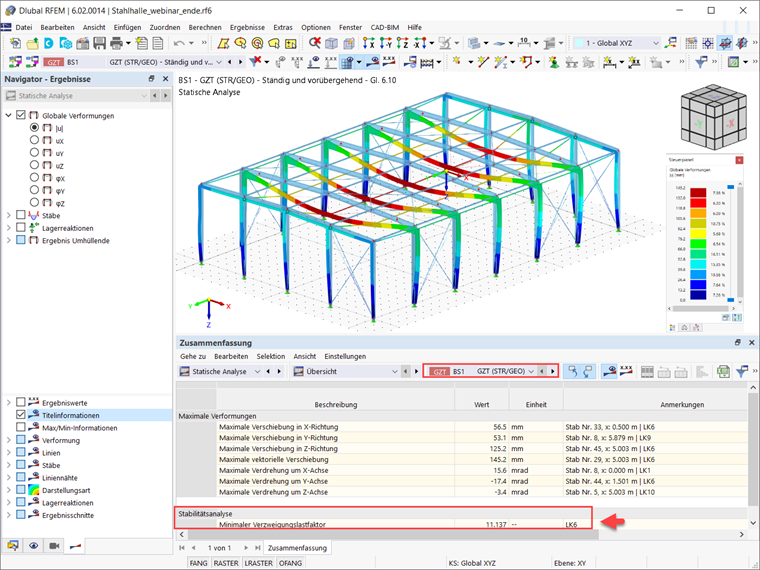Screen dimensions: 760x570
Task: Toggle the LRASTER status bar button
Action: tap(258, 563)
